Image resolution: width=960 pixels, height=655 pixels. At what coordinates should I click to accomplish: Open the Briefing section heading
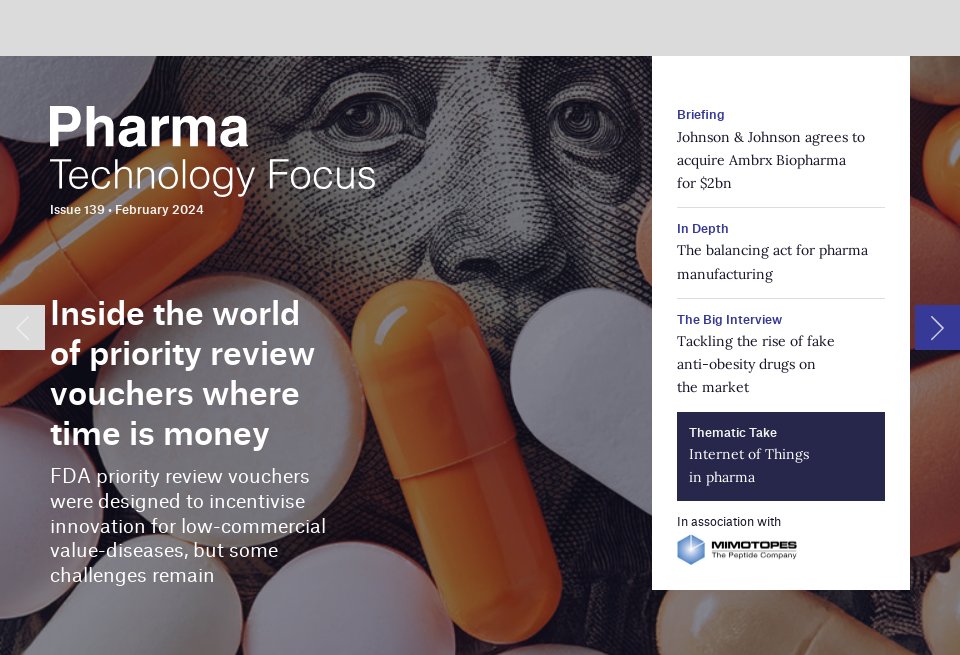point(700,114)
